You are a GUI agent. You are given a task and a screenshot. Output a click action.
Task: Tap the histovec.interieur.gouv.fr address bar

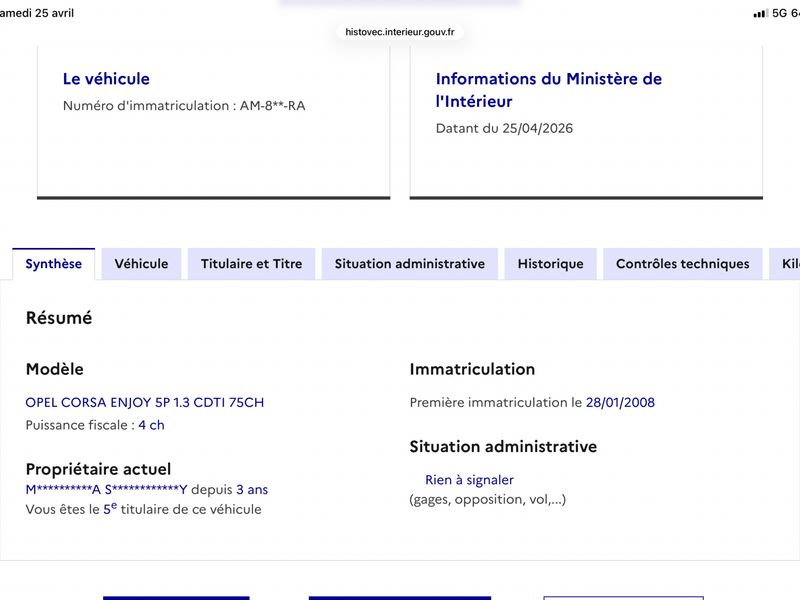coord(399,32)
